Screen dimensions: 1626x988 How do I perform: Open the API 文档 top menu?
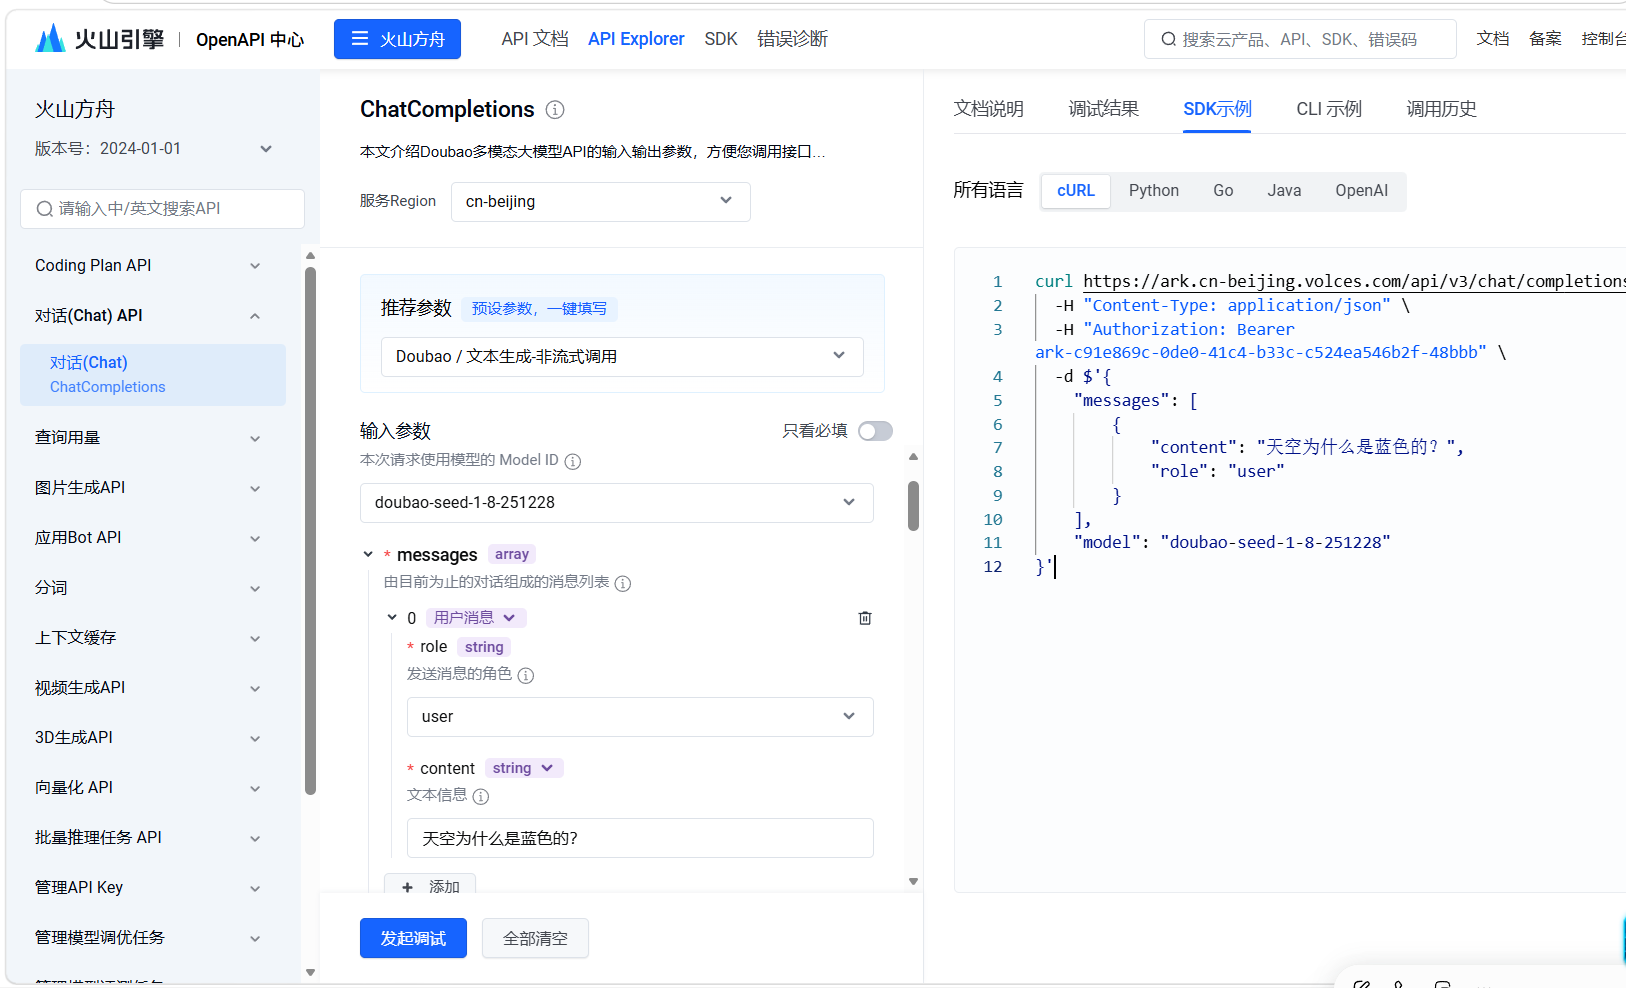535,39
